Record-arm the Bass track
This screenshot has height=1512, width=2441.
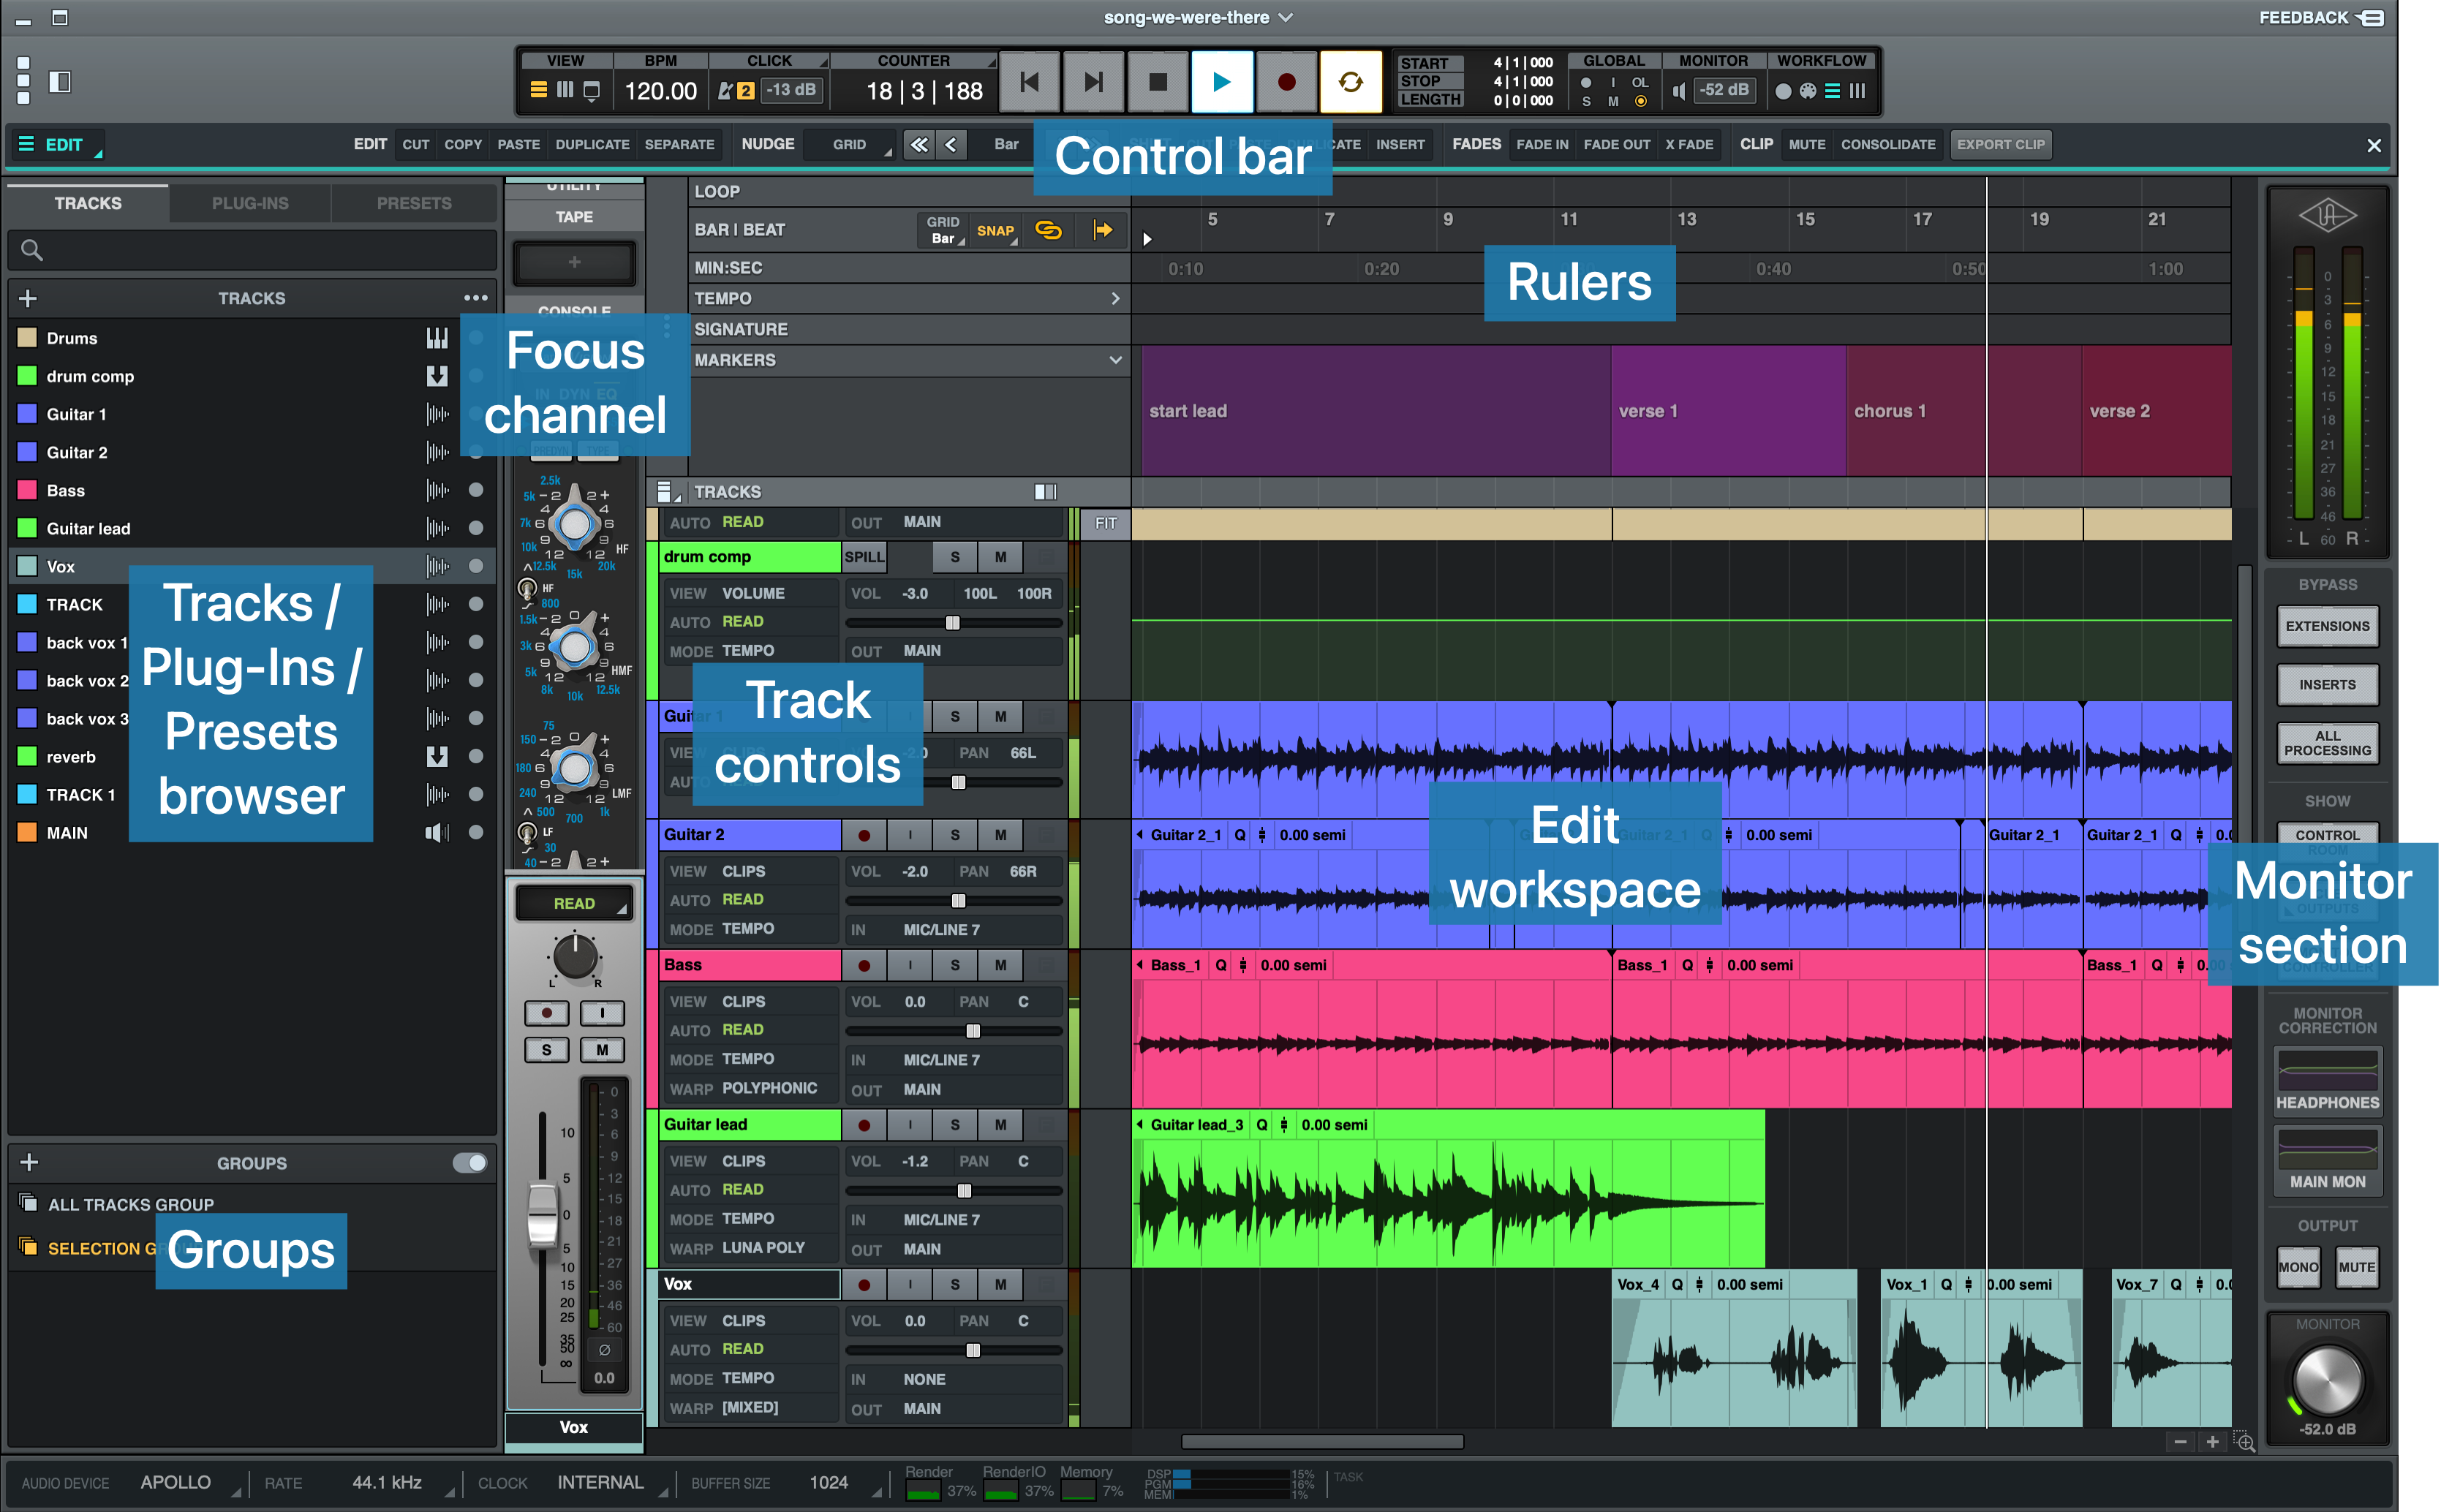(x=864, y=965)
